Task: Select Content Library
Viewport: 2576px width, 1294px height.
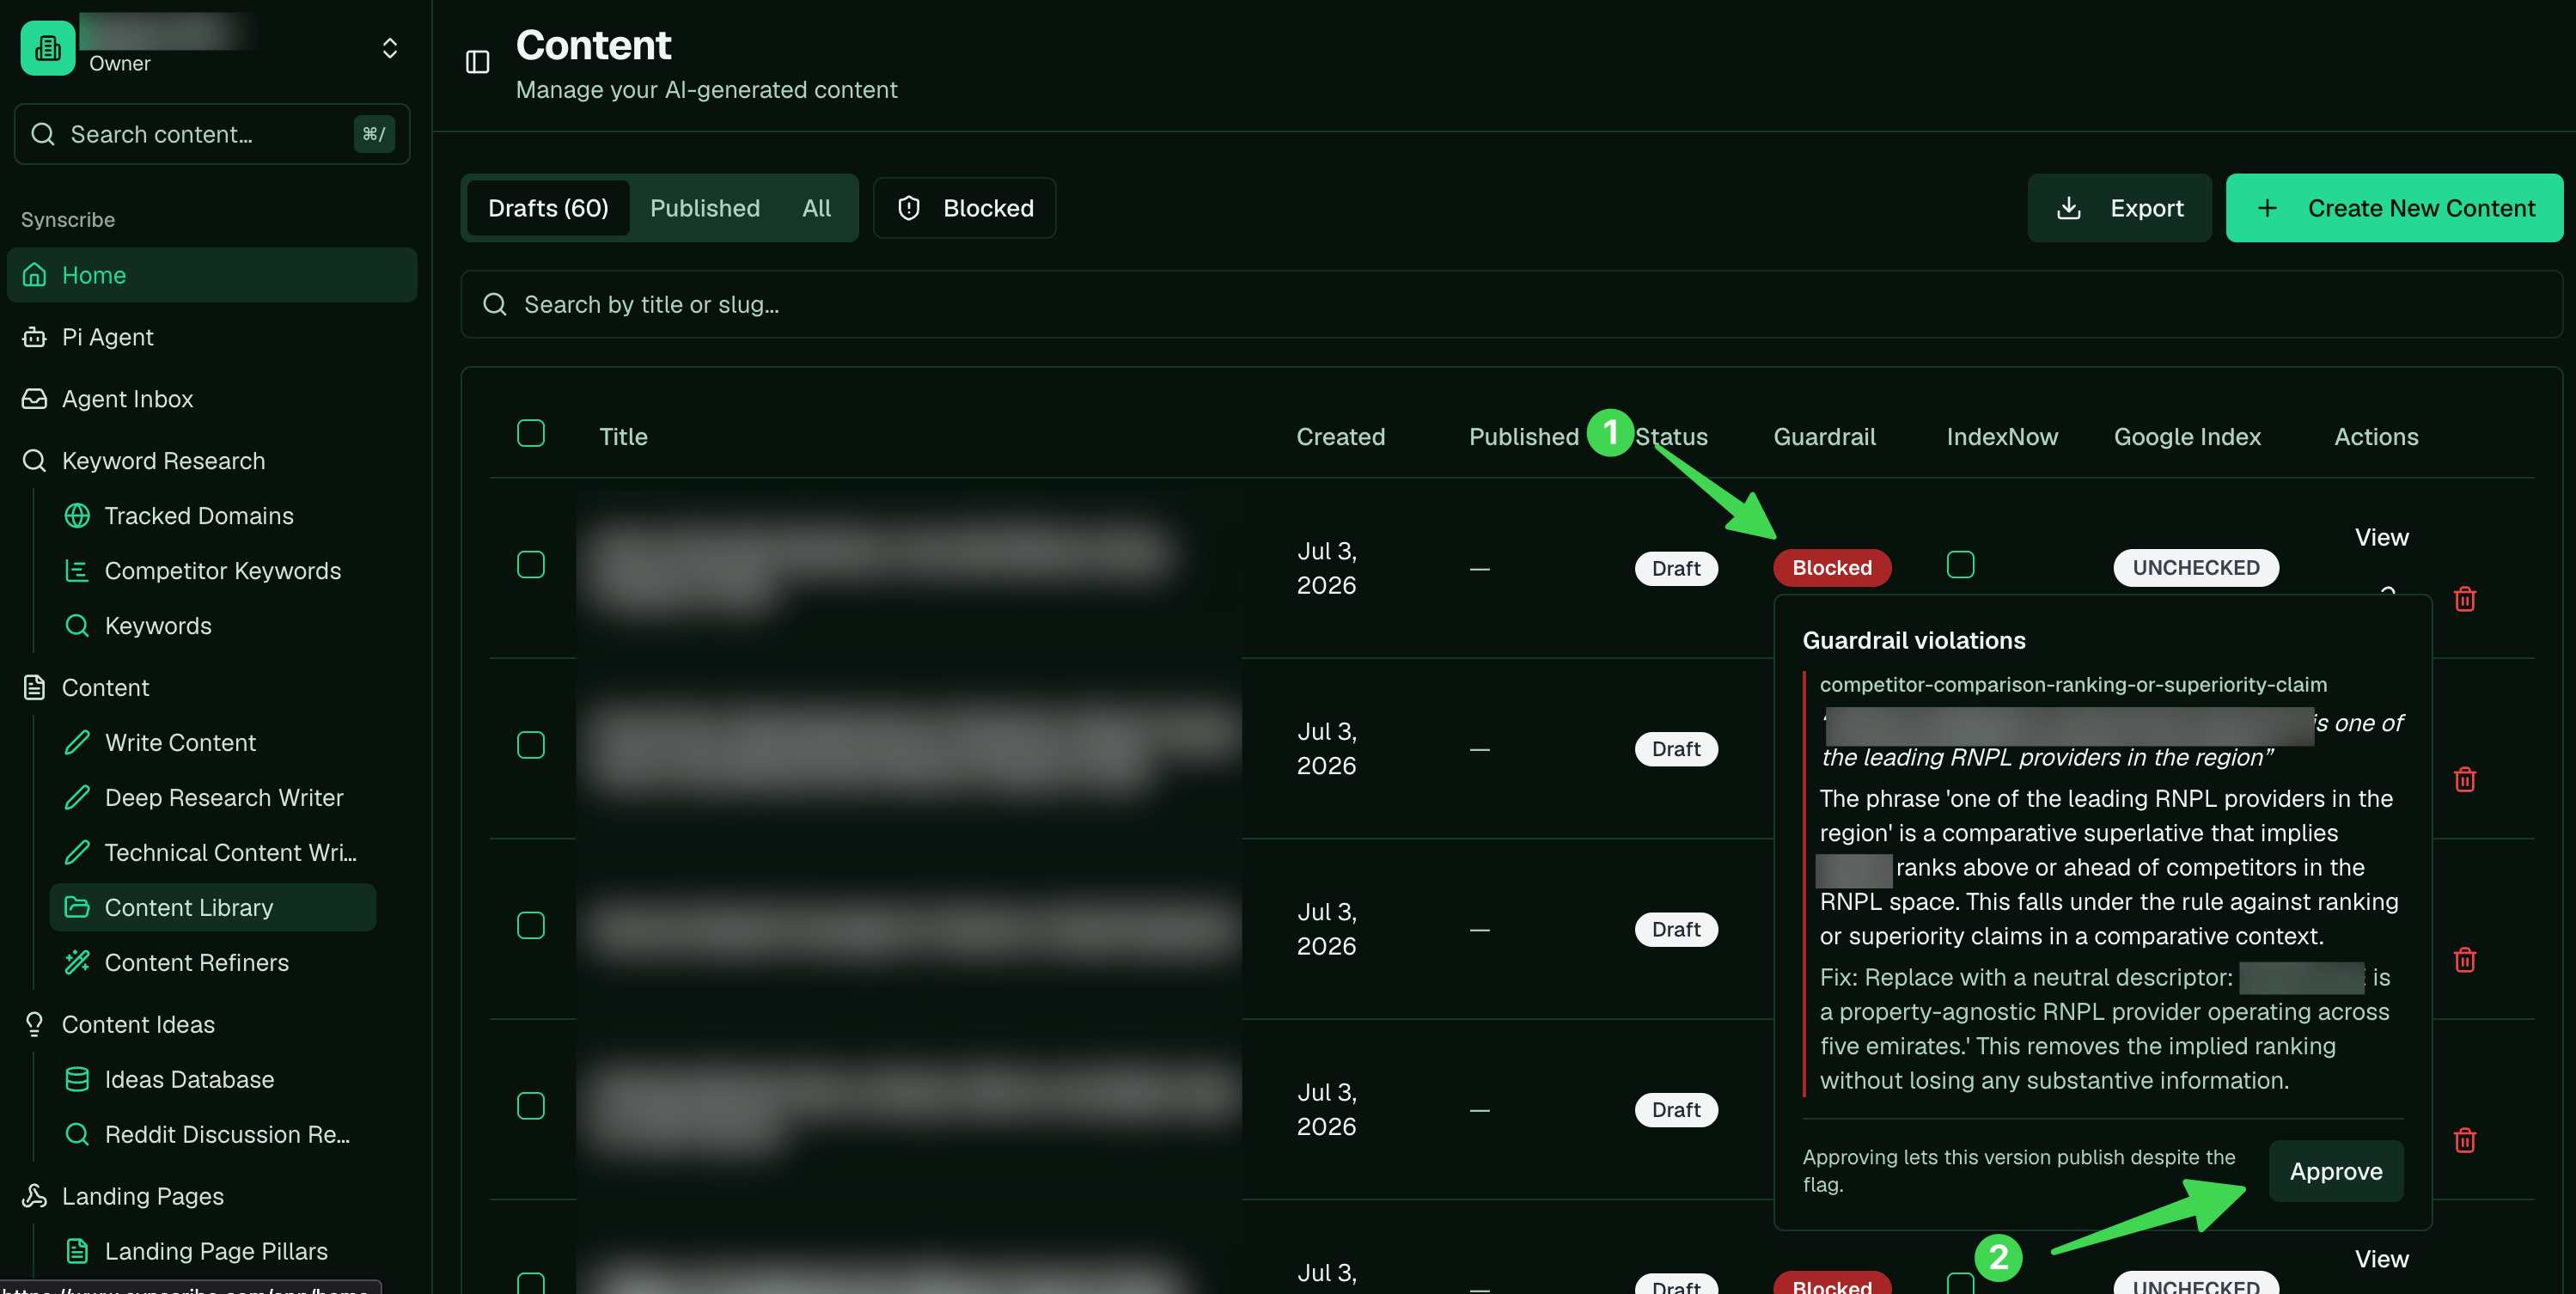Action: (x=213, y=908)
